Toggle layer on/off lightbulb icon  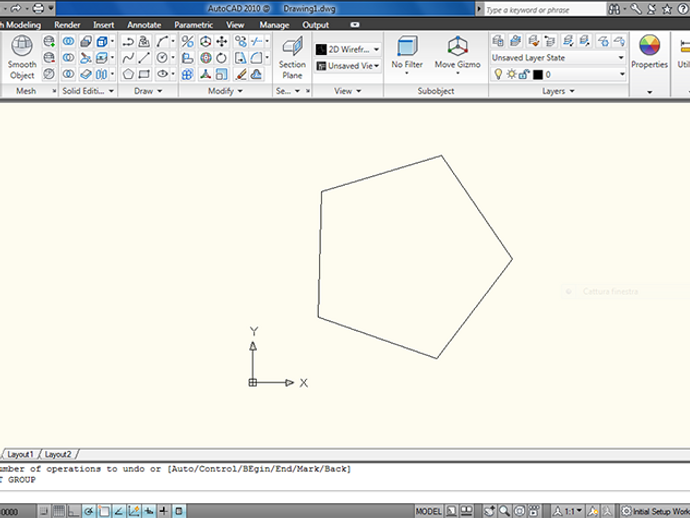point(498,74)
